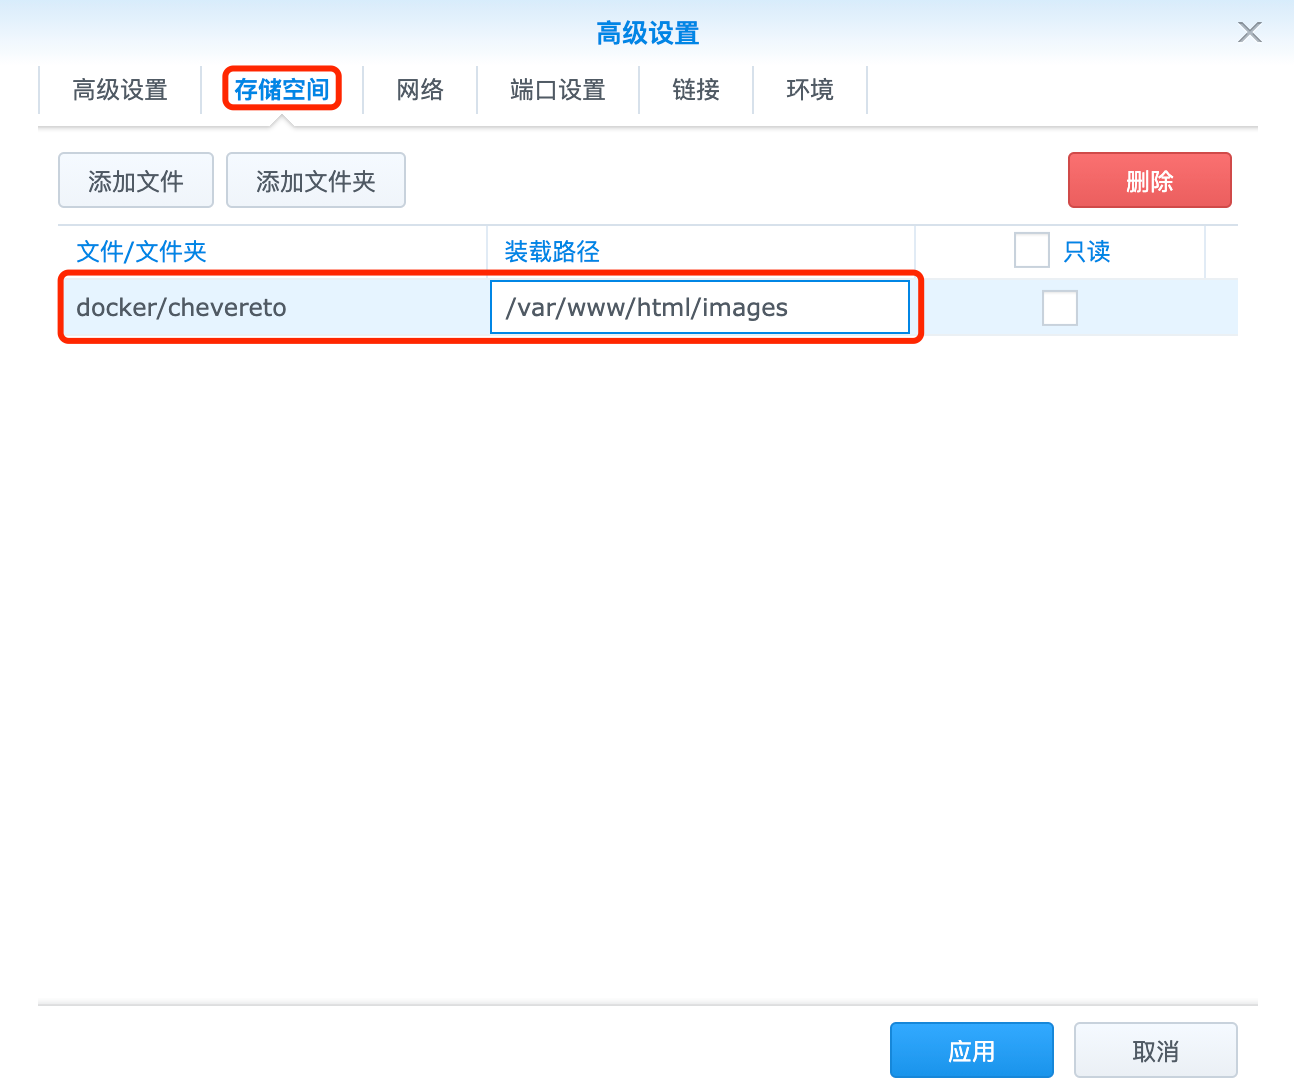This screenshot has width=1294, height=1092.
Task: Click the /var/www/html/images mount path field
Action: coord(699,307)
